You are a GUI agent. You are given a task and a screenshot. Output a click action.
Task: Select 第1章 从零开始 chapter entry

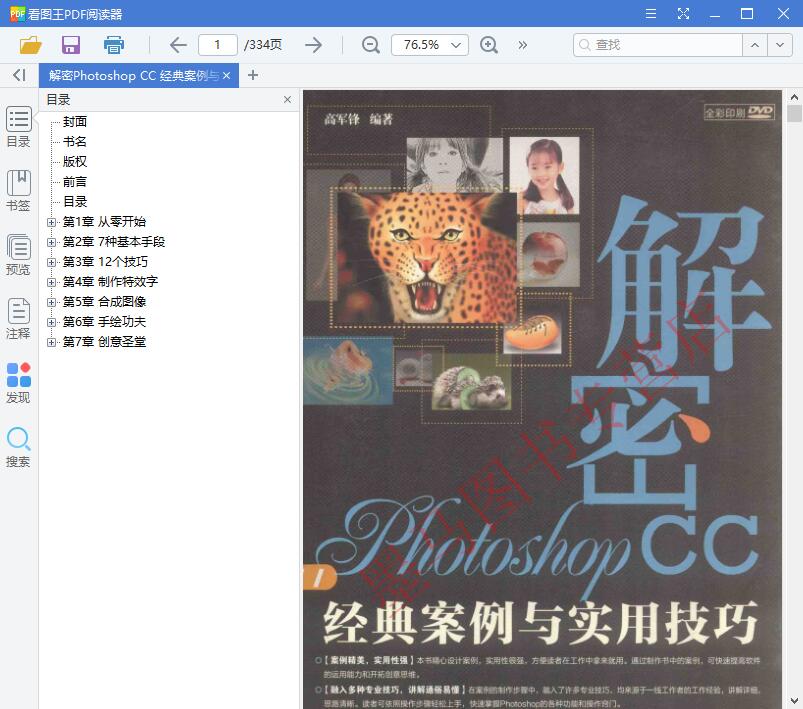click(104, 222)
